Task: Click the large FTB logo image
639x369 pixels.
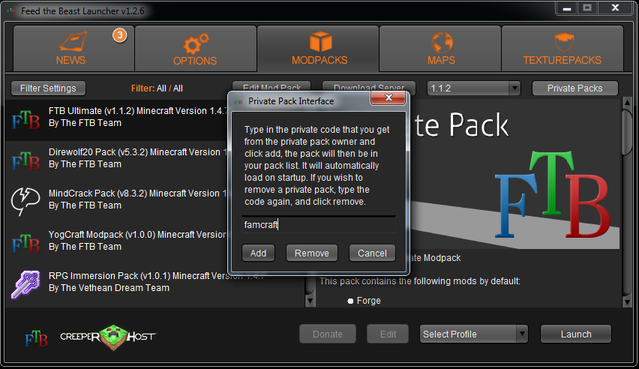Action: tap(553, 195)
